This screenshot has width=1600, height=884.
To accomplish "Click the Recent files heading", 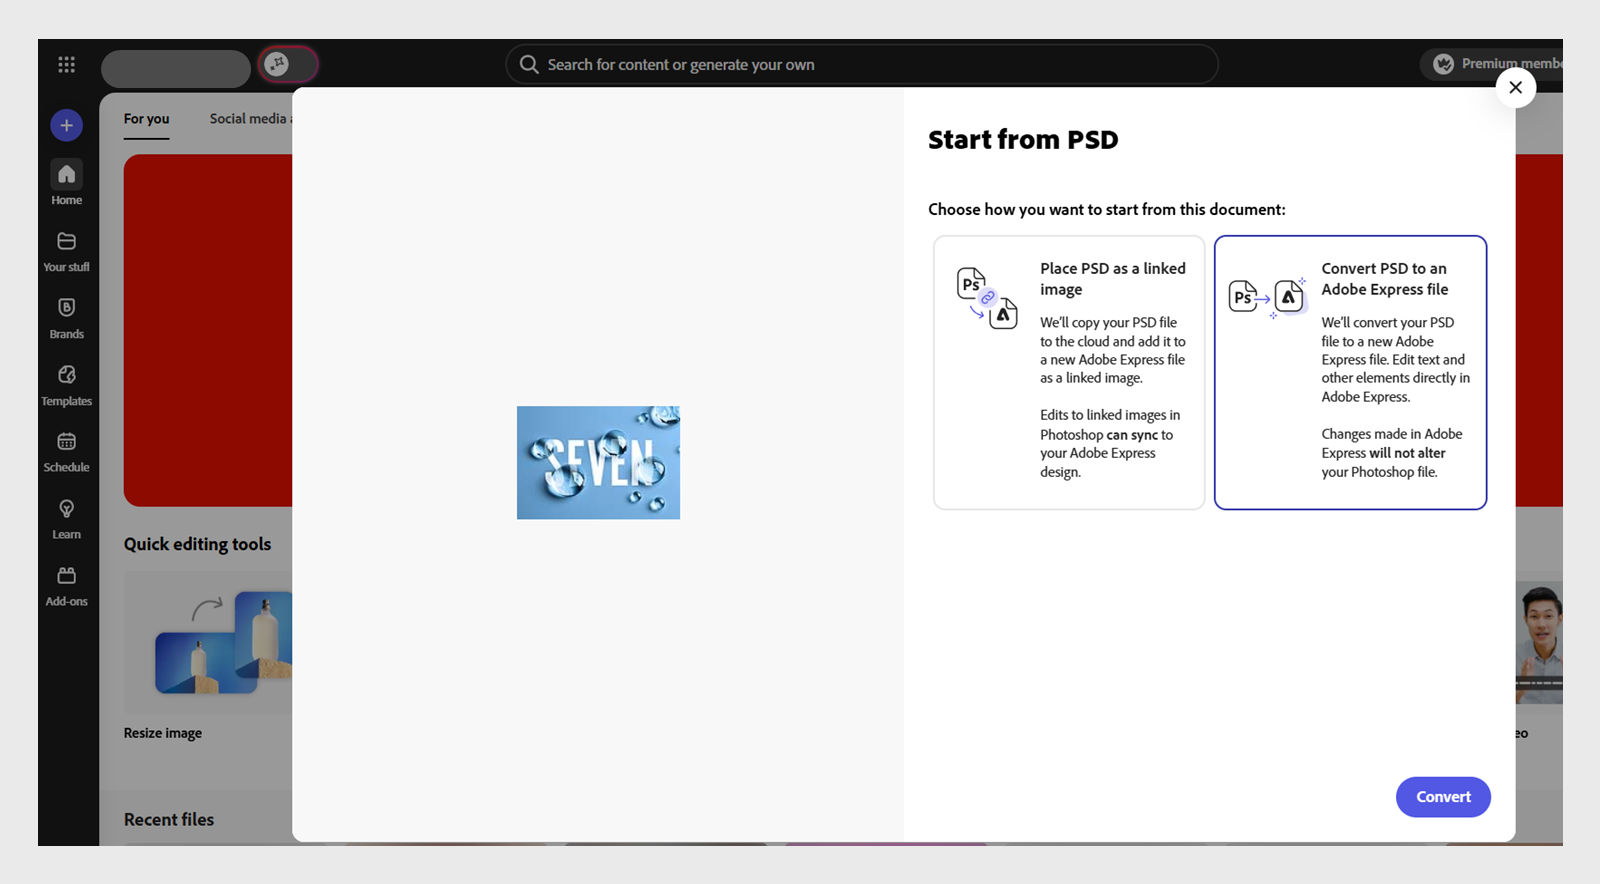I will point(169,820).
